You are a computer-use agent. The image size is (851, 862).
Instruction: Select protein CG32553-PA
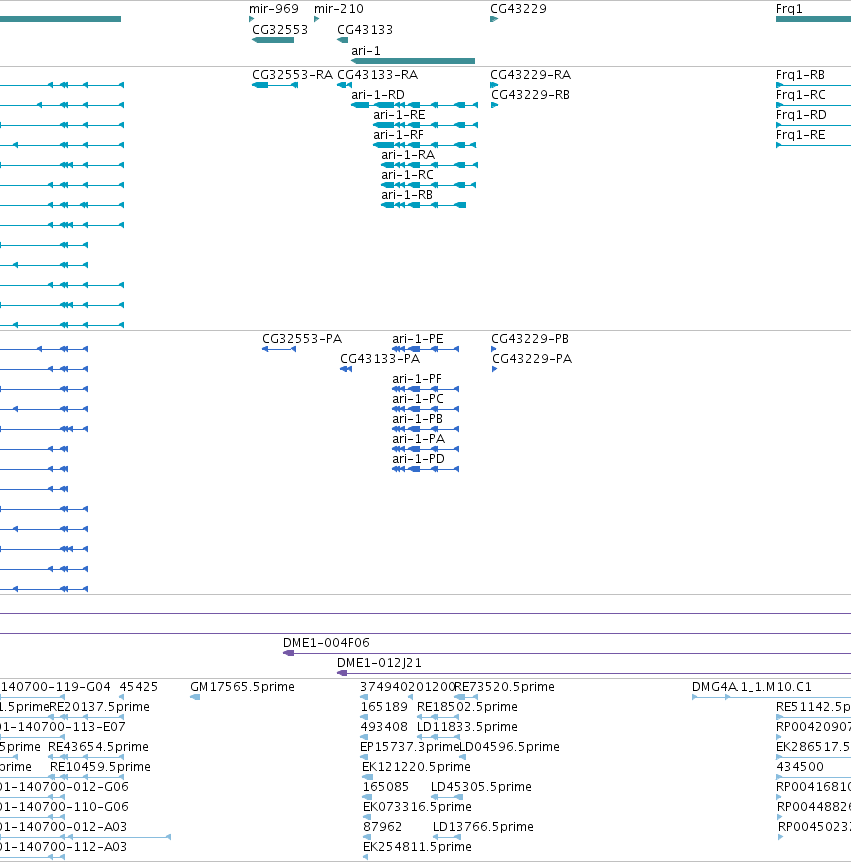click(279, 349)
